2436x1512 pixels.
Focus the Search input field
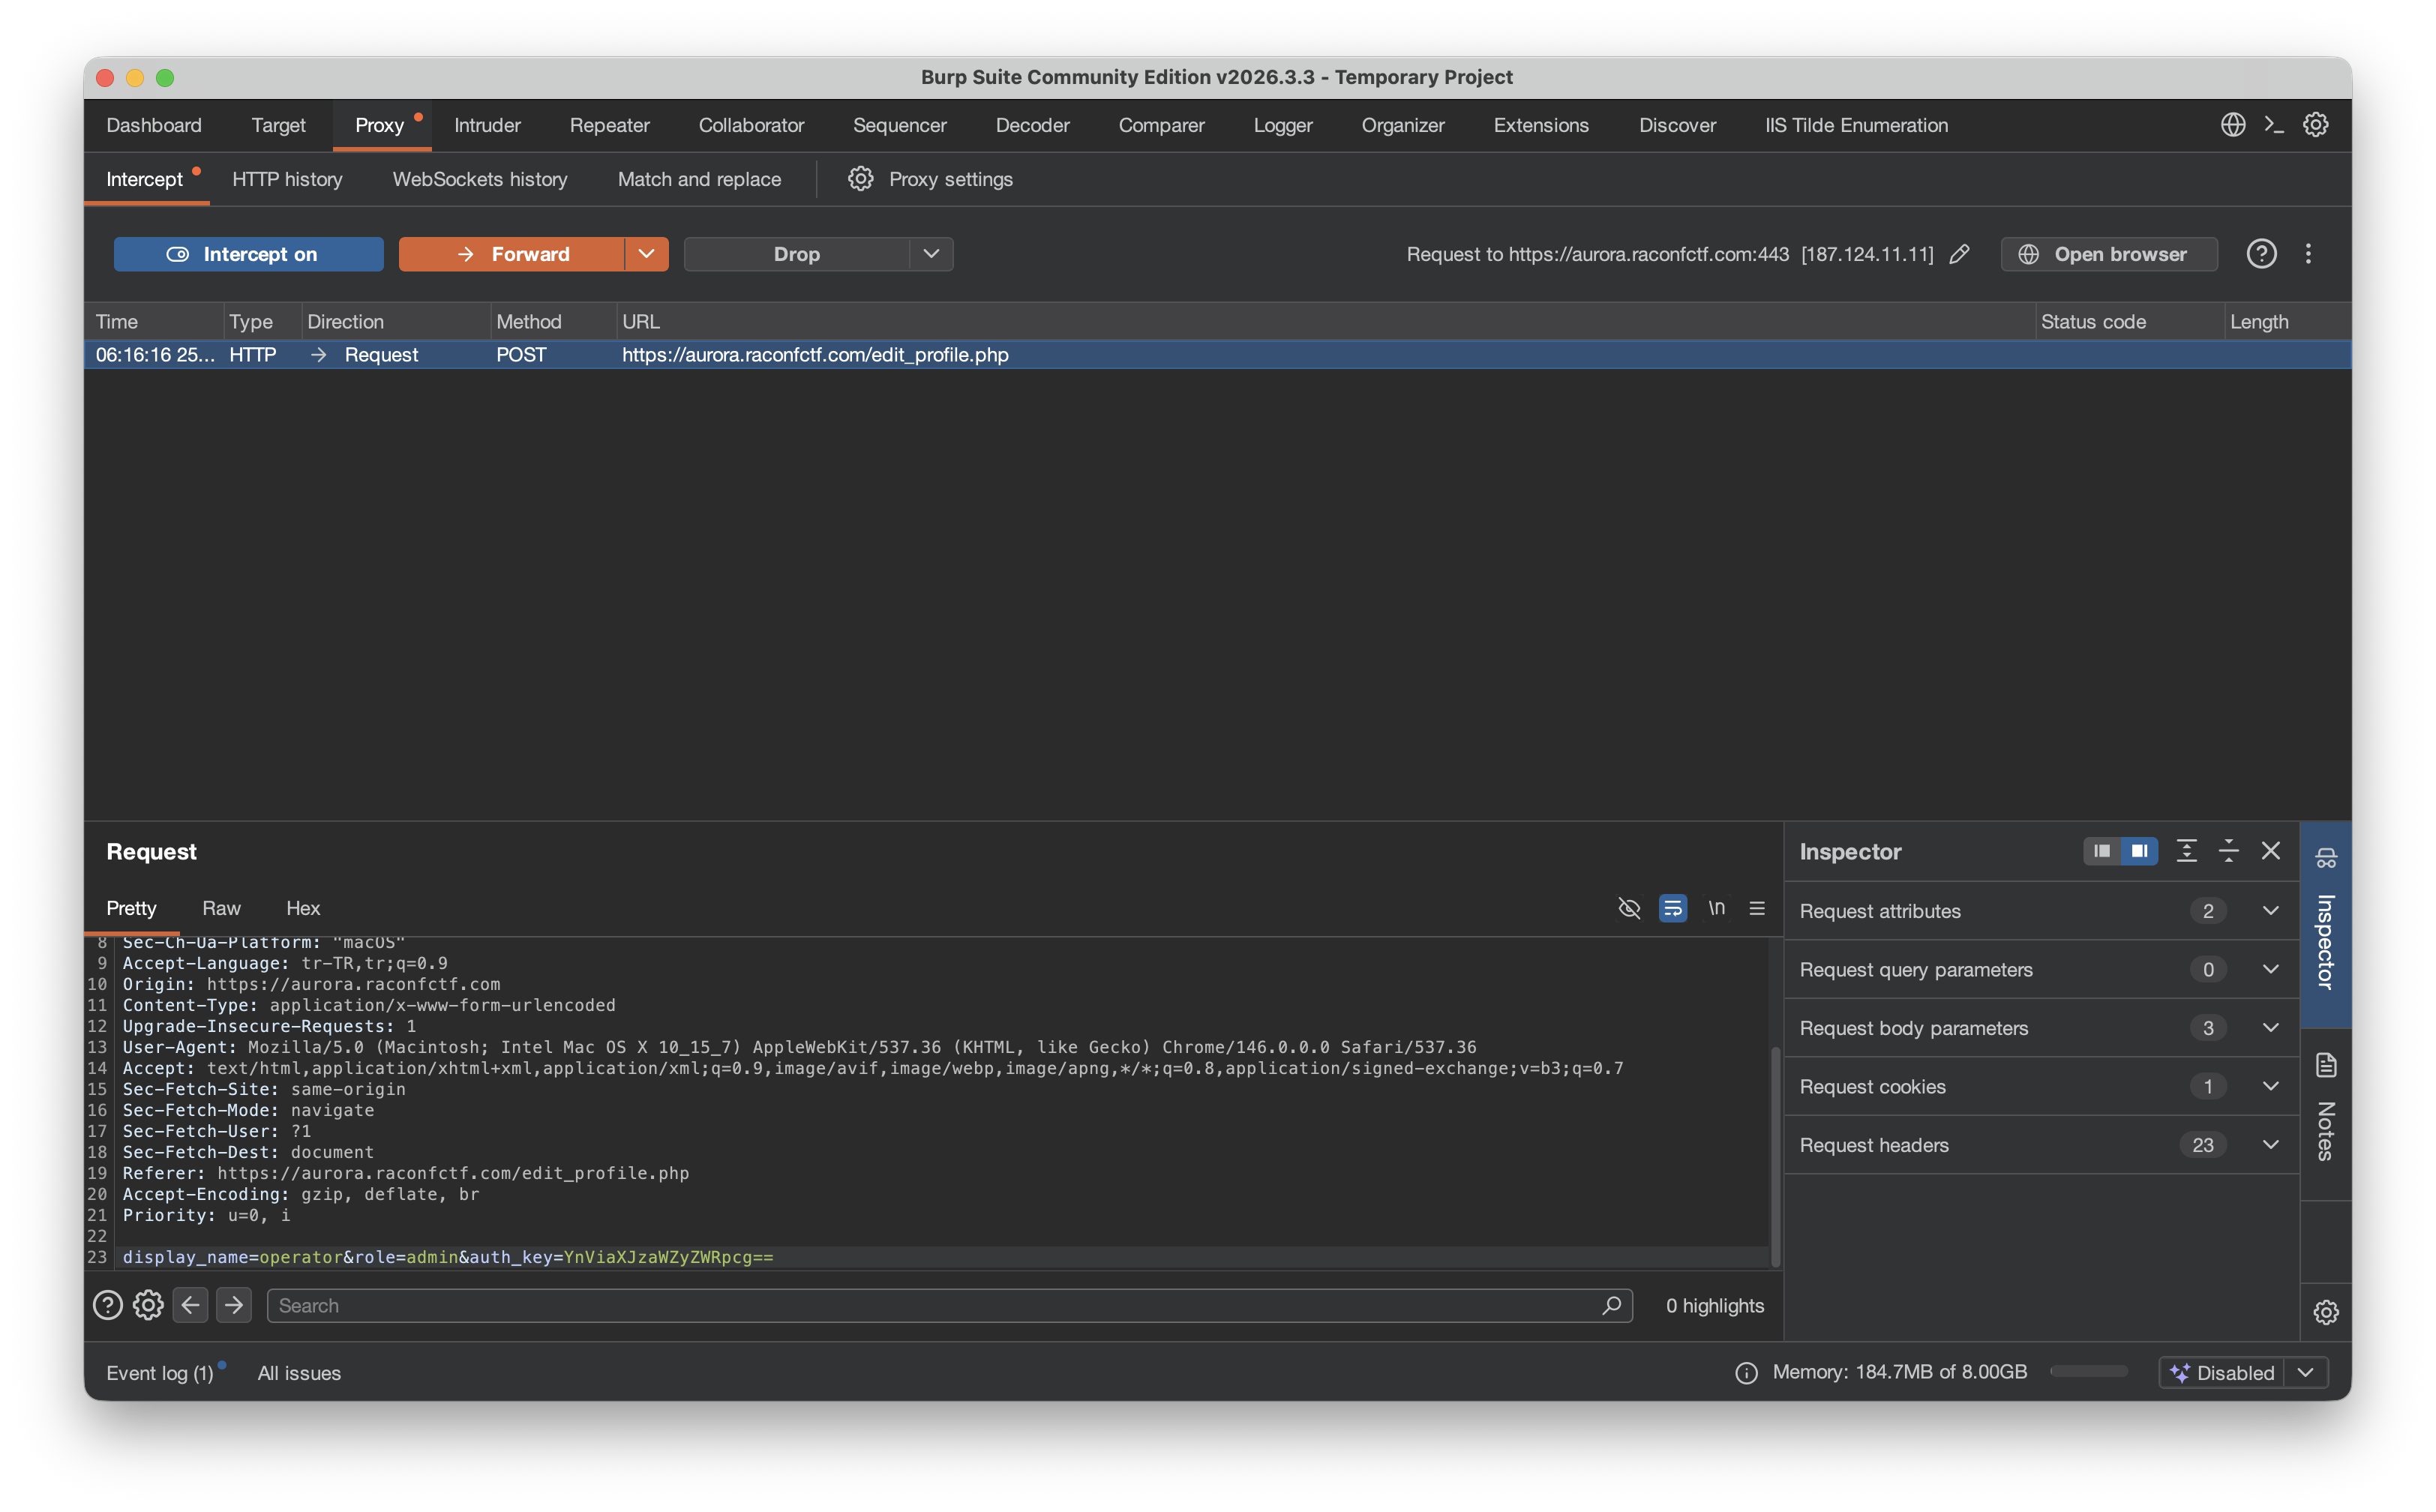[x=949, y=1305]
